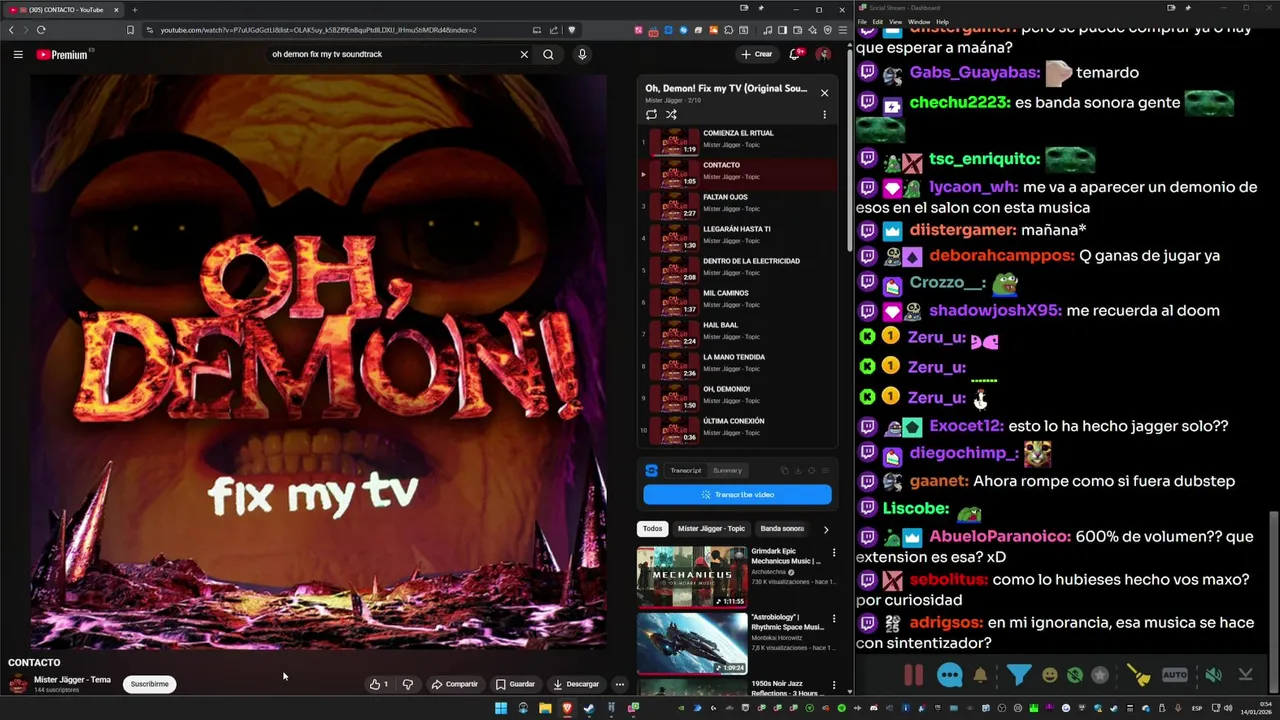Click the Suscribirme button
The height and width of the screenshot is (720, 1280).
click(x=149, y=684)
